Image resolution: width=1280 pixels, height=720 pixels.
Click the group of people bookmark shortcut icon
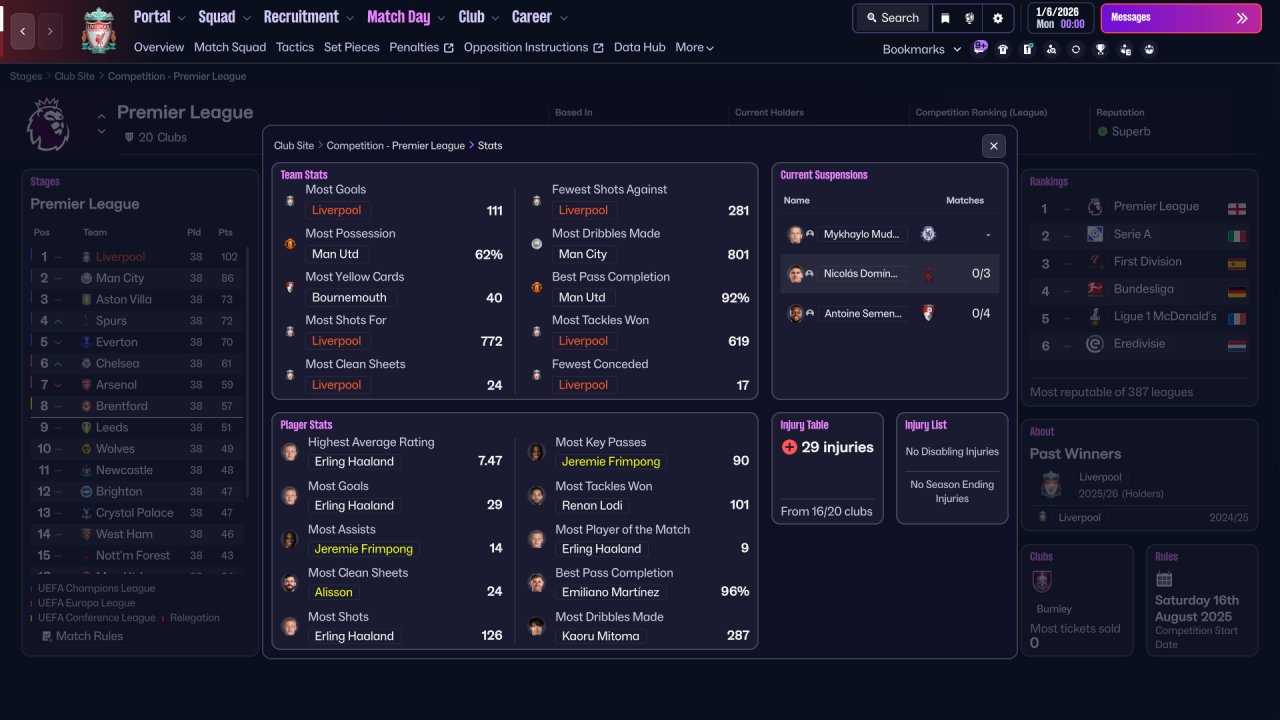(x=1149, y=49)
